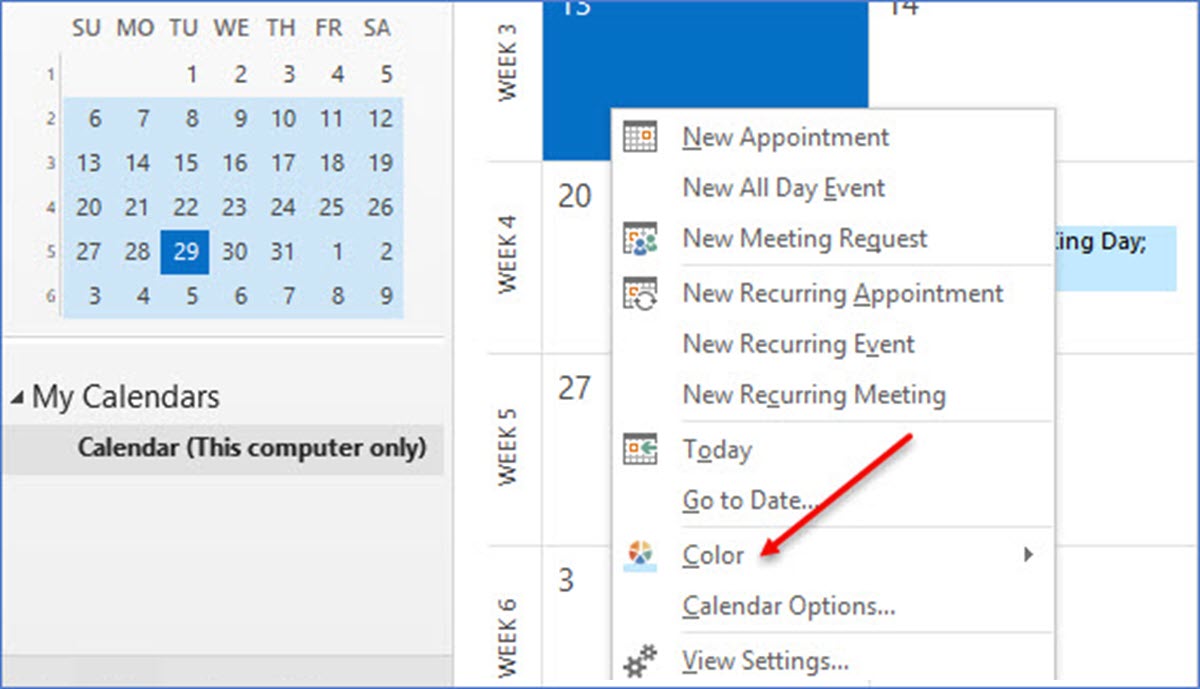Screen dimensions: 1200x689
Task: Collapse the My Calendars section
Action: click(16, 396)
